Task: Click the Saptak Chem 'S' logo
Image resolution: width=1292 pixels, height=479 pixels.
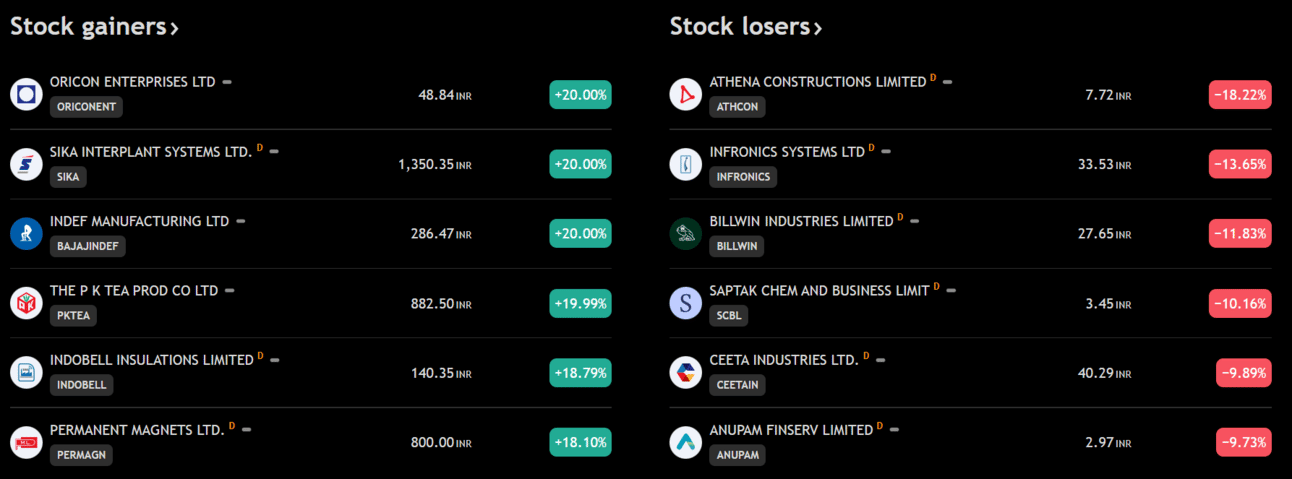Action: (x=686, y=303)
